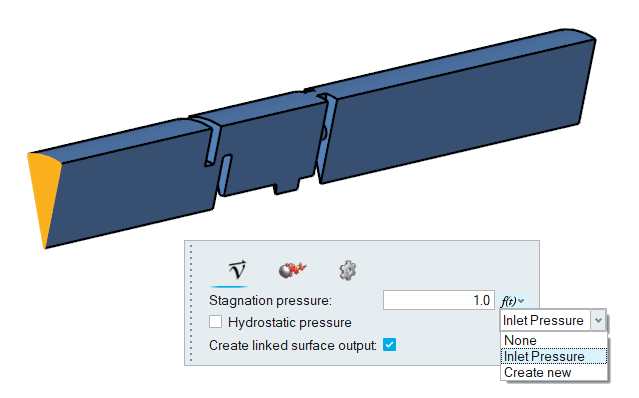Screen dimensions: 639x398
Task: Click the Hydrostatic pressure label text
Action: (289, 322)
